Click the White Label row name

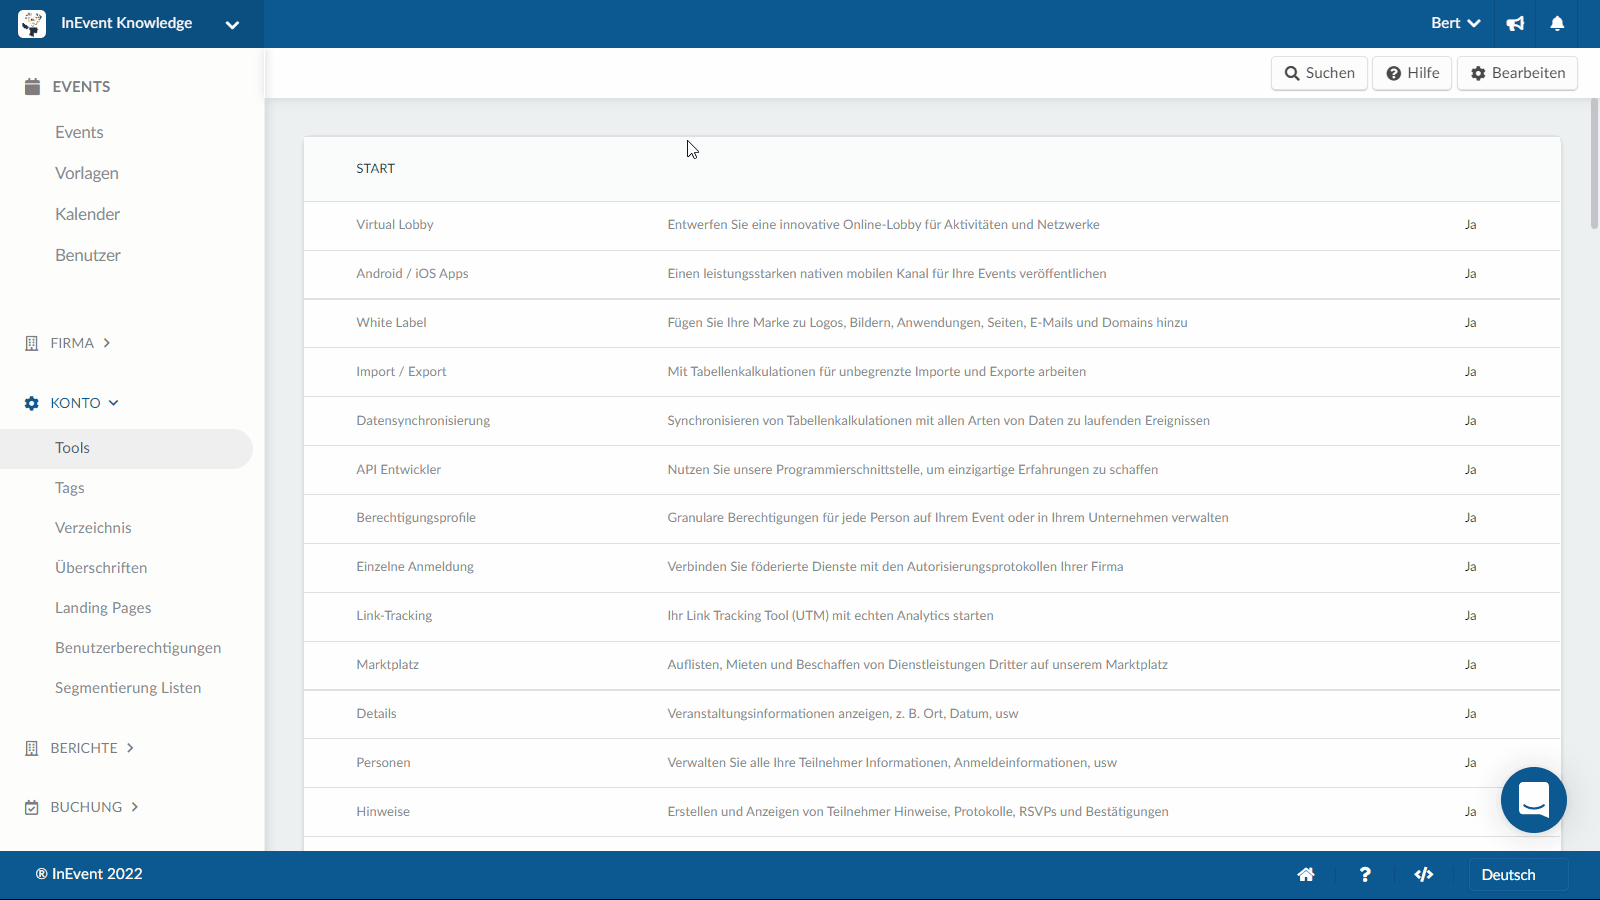pyautogui.click(x=391, y=323)
